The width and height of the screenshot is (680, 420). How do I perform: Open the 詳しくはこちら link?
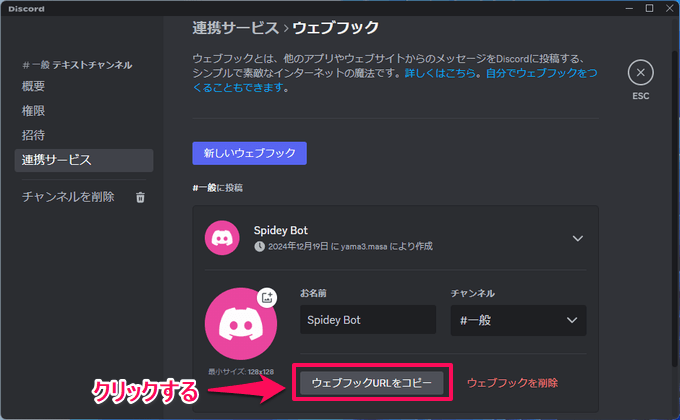pyautogui.click(x=440, y=73)
